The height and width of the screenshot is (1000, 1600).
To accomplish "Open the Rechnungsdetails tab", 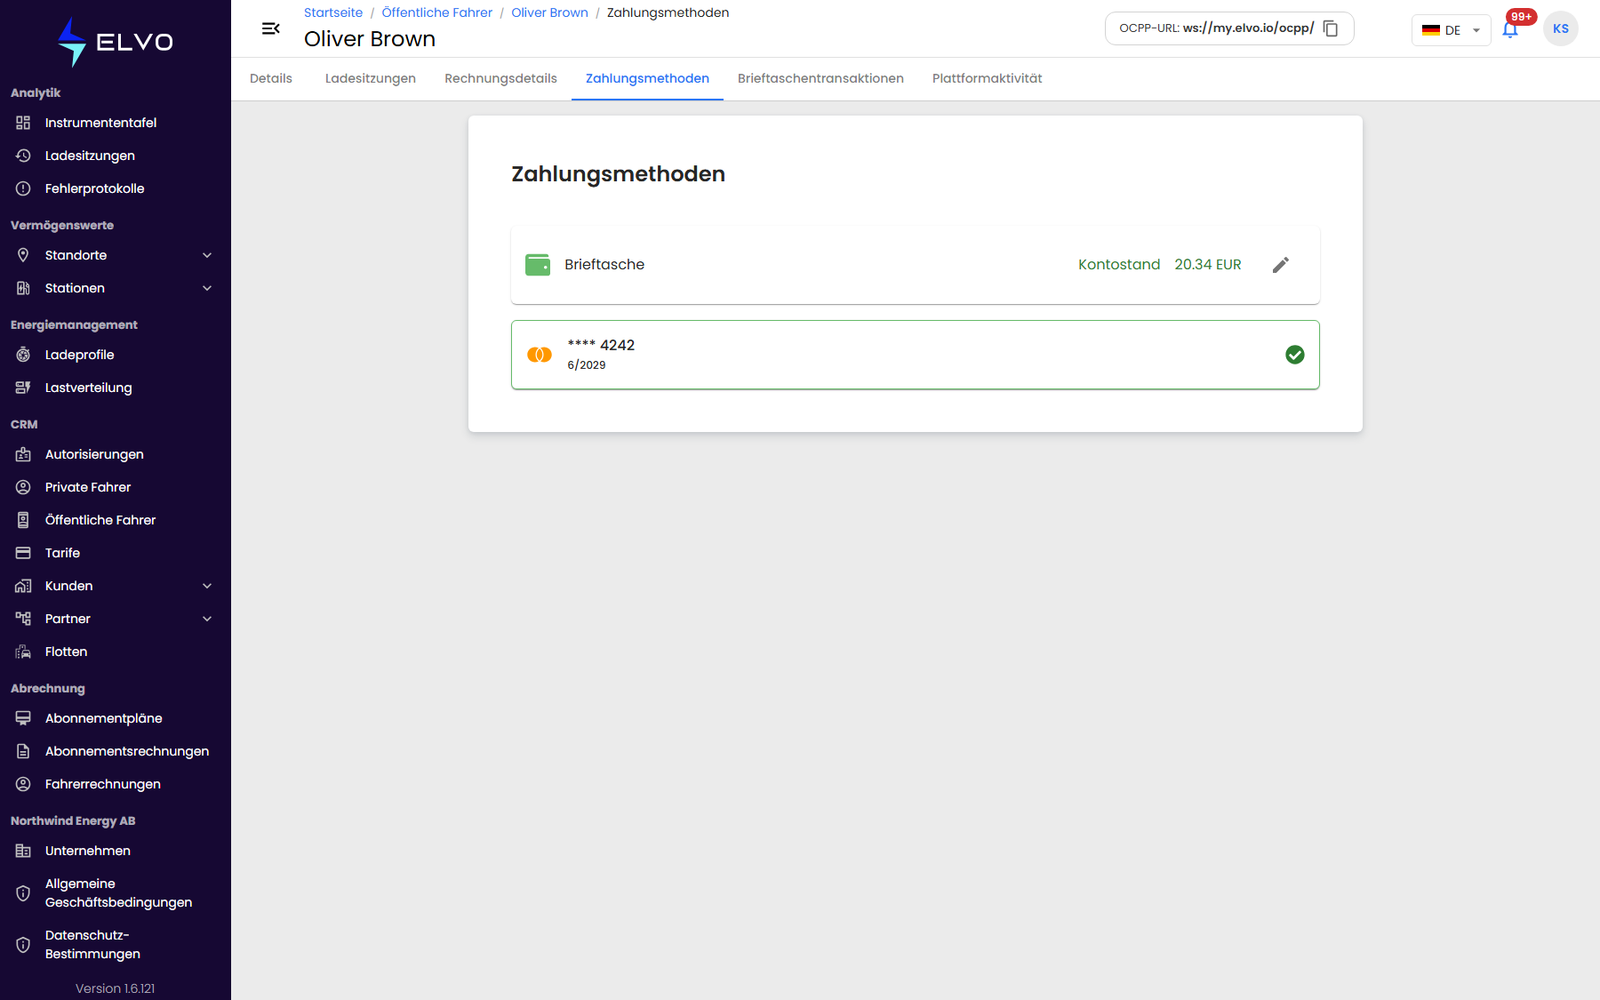I will 501,79.
